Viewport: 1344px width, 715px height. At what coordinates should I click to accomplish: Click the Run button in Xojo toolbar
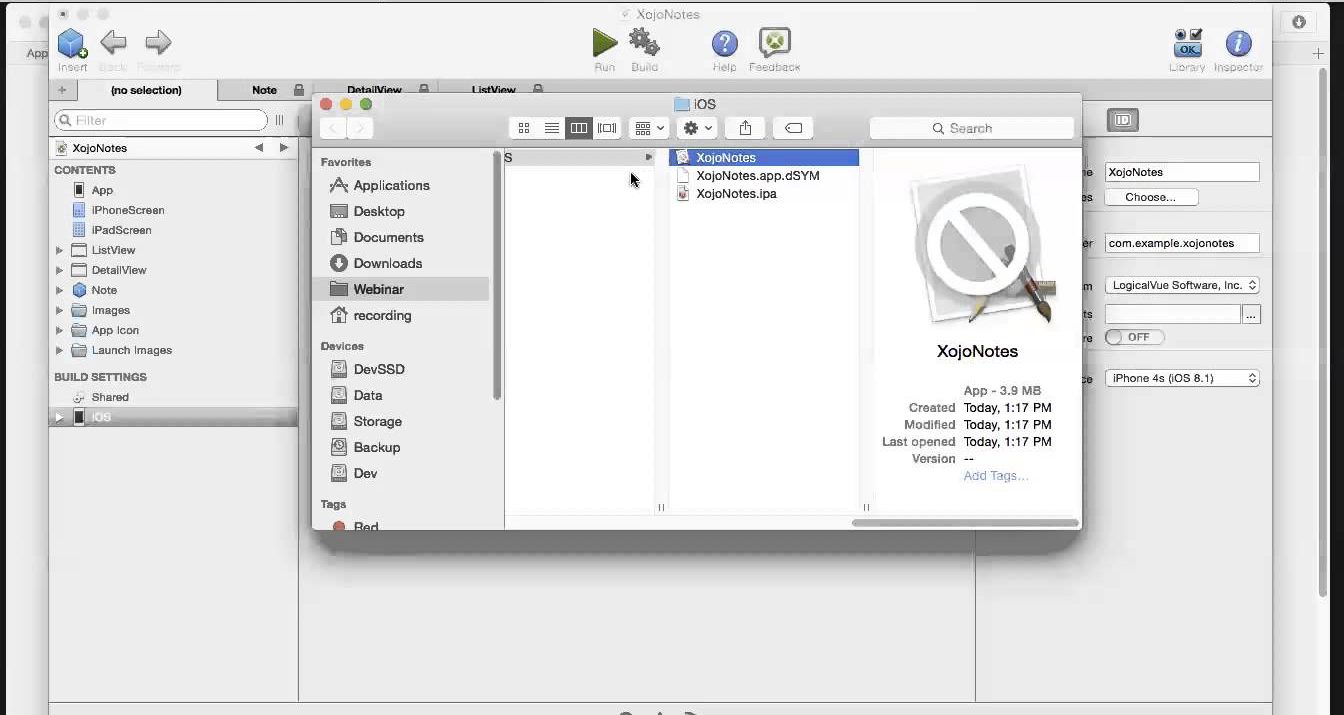(x=604, y=43)
